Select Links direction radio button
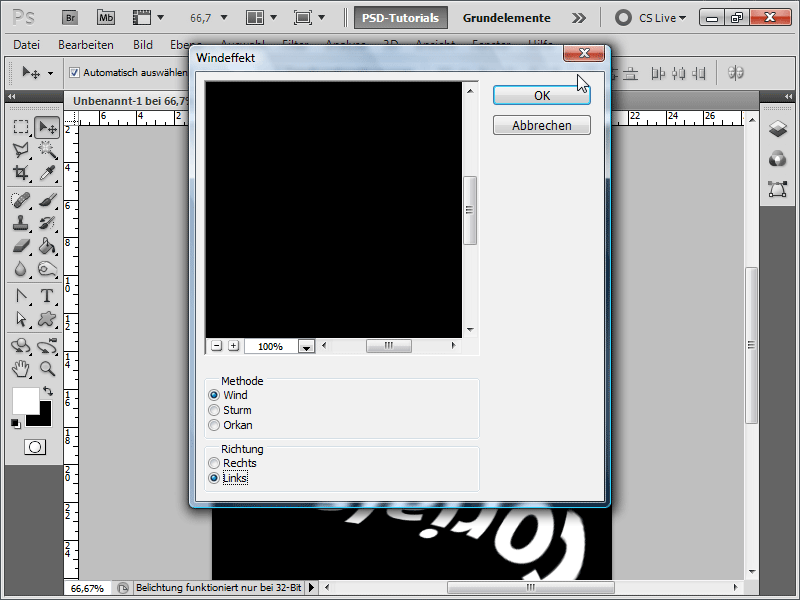The image size is (800, 600). point(214,478)
